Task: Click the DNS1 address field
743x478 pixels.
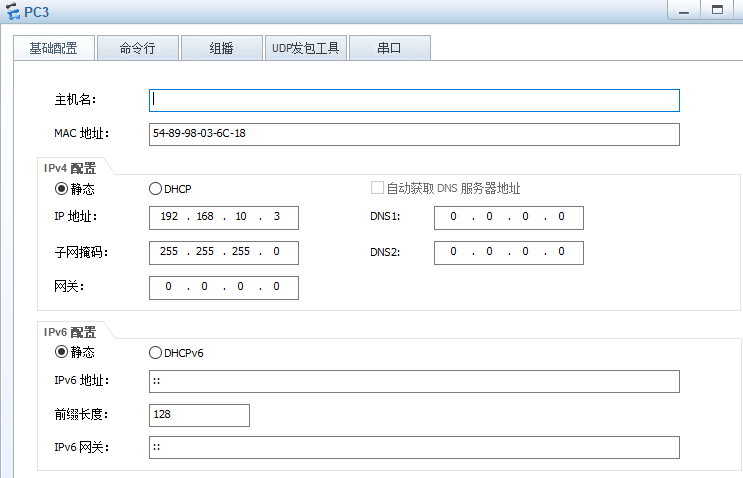Action: click(509, 218)
